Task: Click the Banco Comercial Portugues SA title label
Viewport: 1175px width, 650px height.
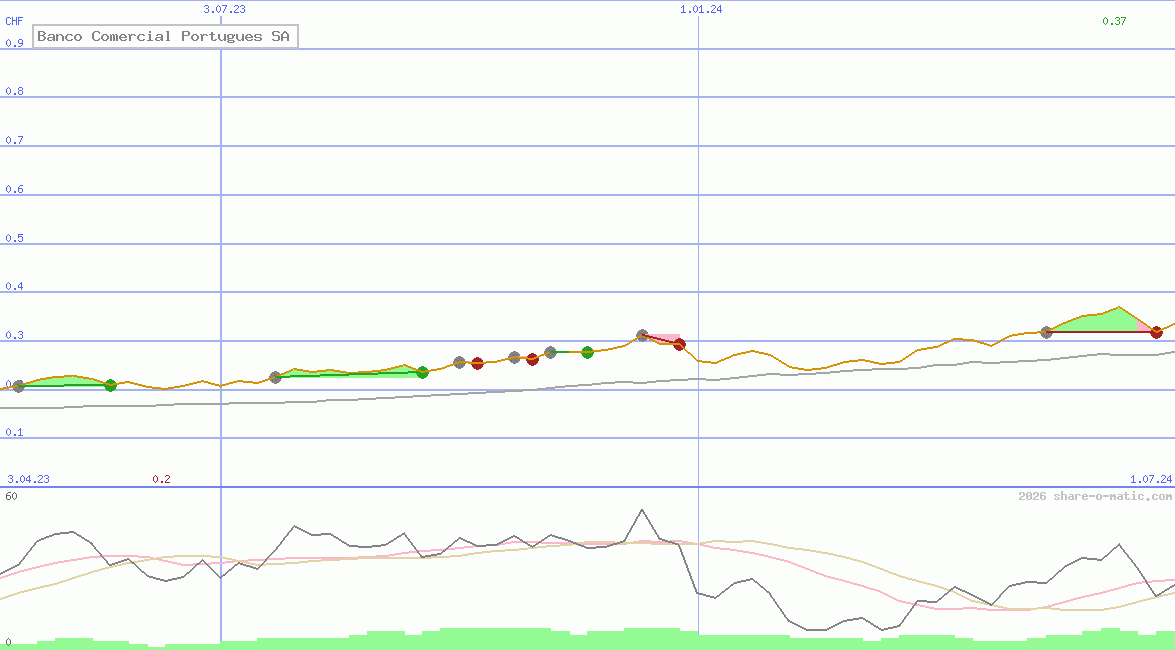Action: point(165,37)
